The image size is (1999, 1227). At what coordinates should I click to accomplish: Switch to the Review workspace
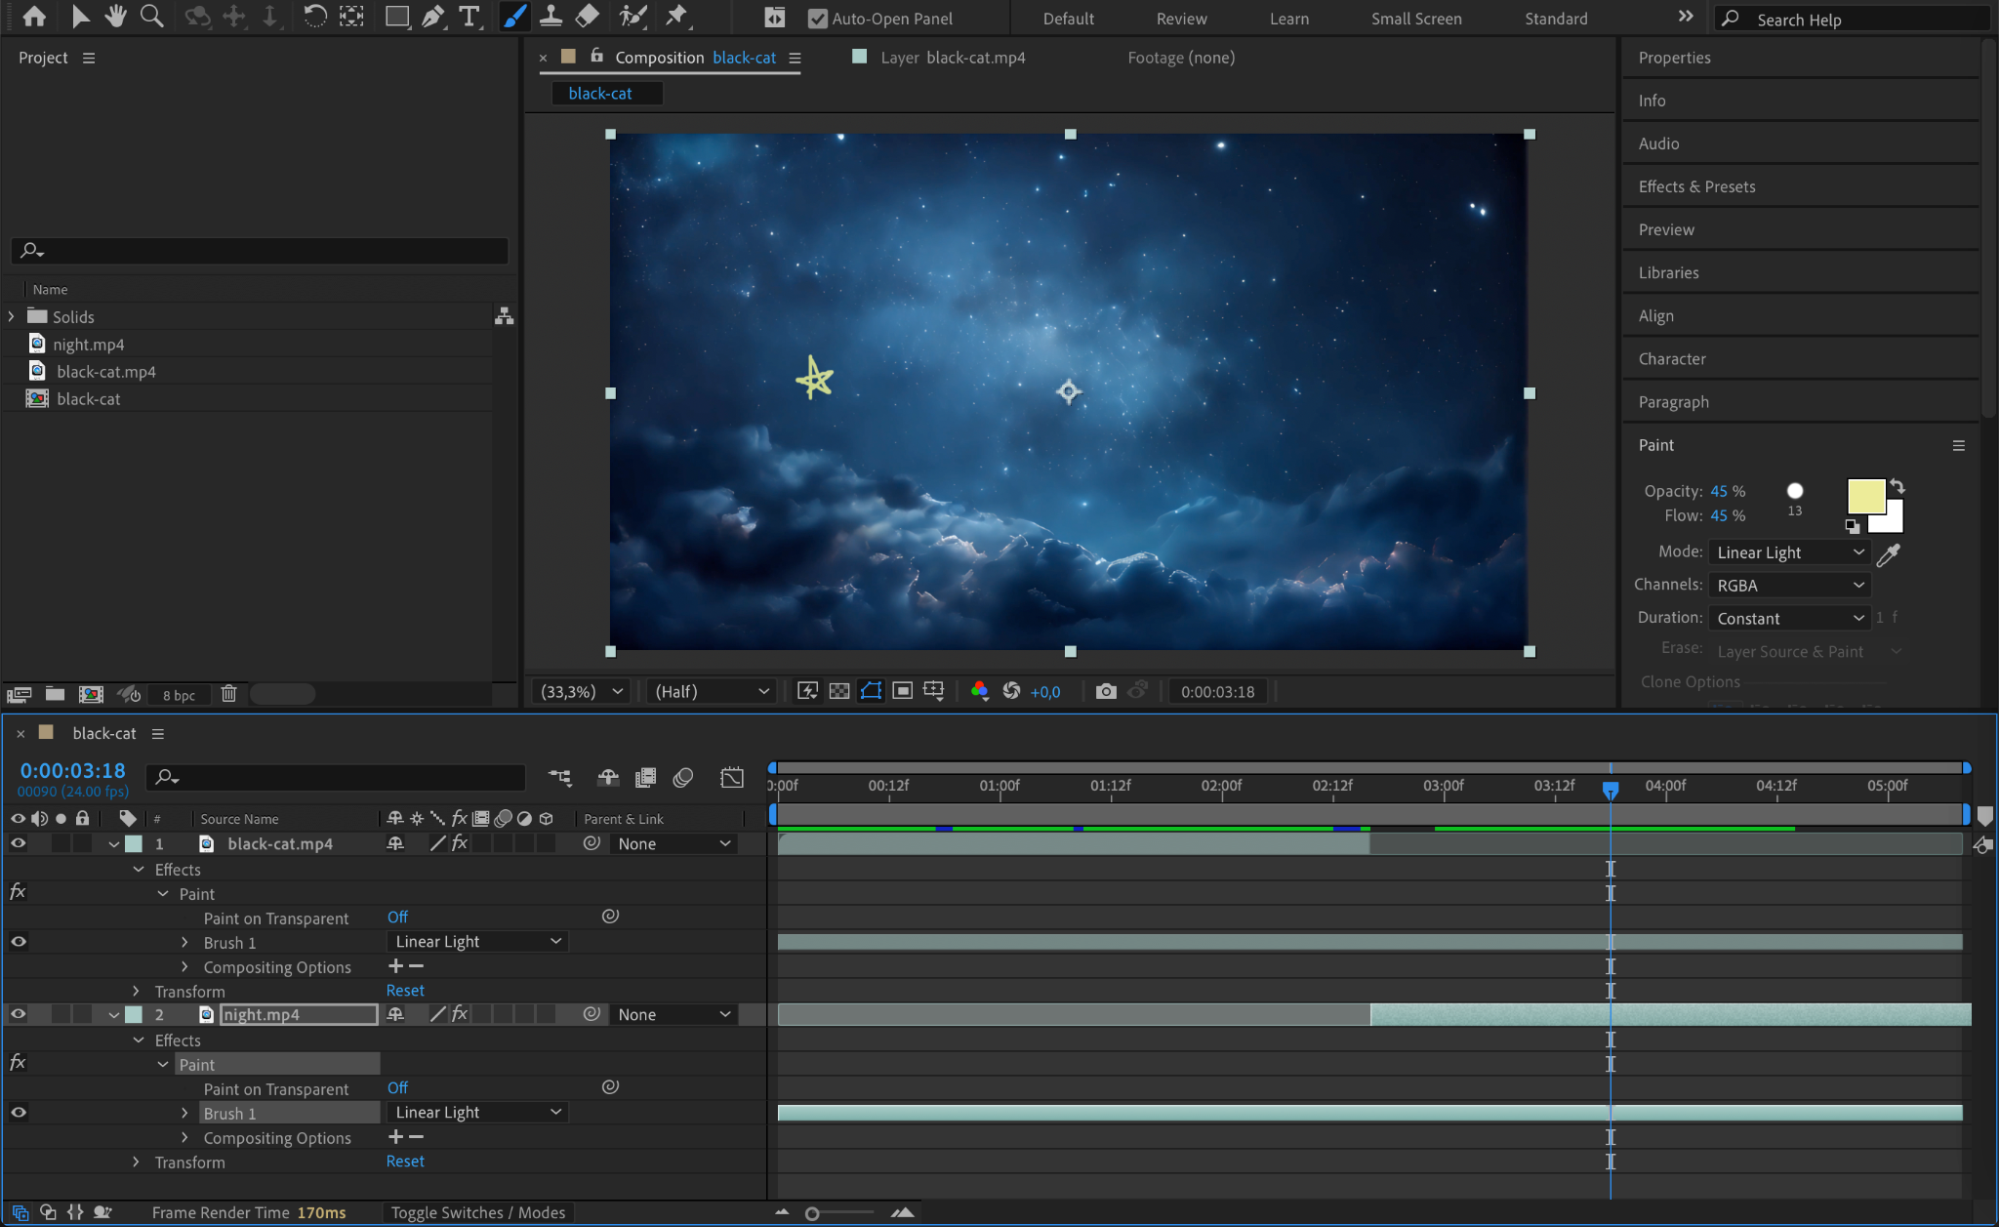pyautogui.click(x=1181, y=18)
